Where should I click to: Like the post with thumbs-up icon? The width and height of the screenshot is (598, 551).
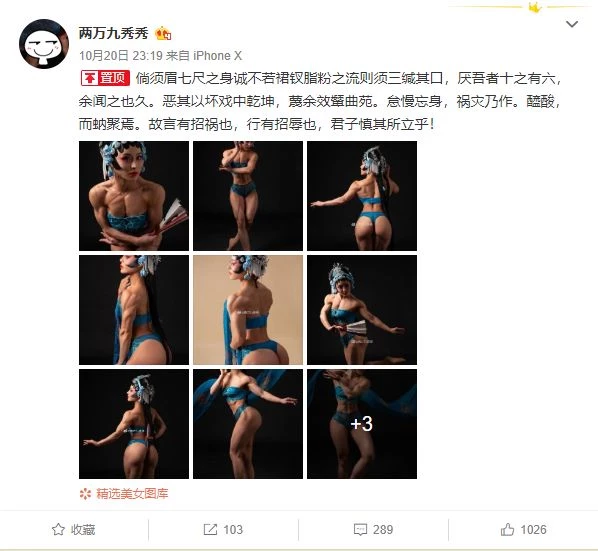tap(507, 529)
